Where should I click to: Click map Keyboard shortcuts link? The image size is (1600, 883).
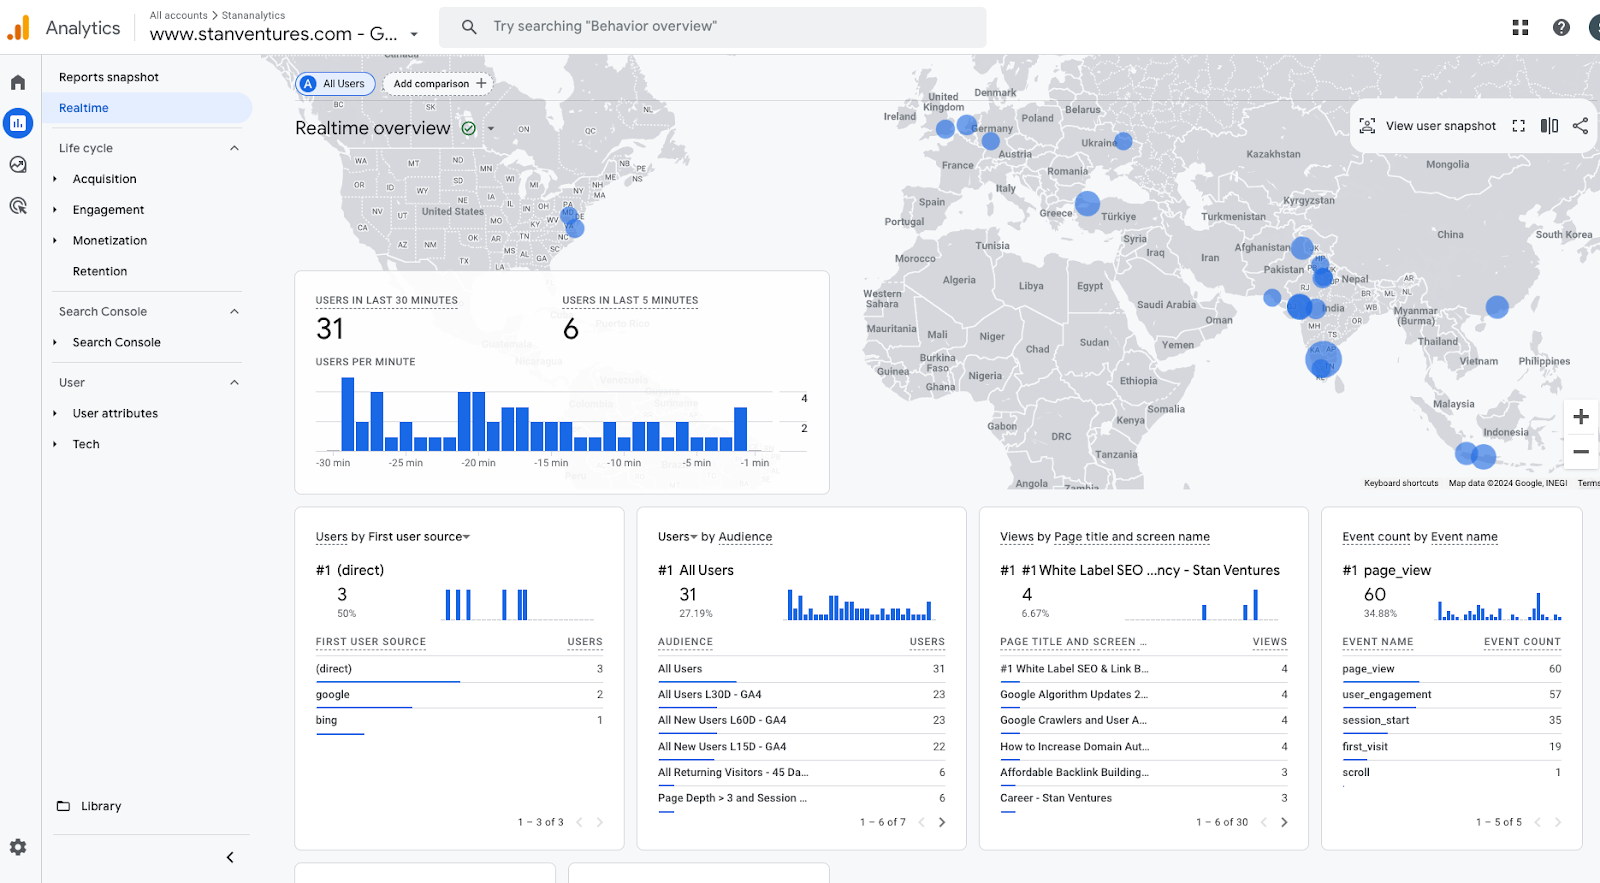pyautogui.click(x=1401, y=483)
